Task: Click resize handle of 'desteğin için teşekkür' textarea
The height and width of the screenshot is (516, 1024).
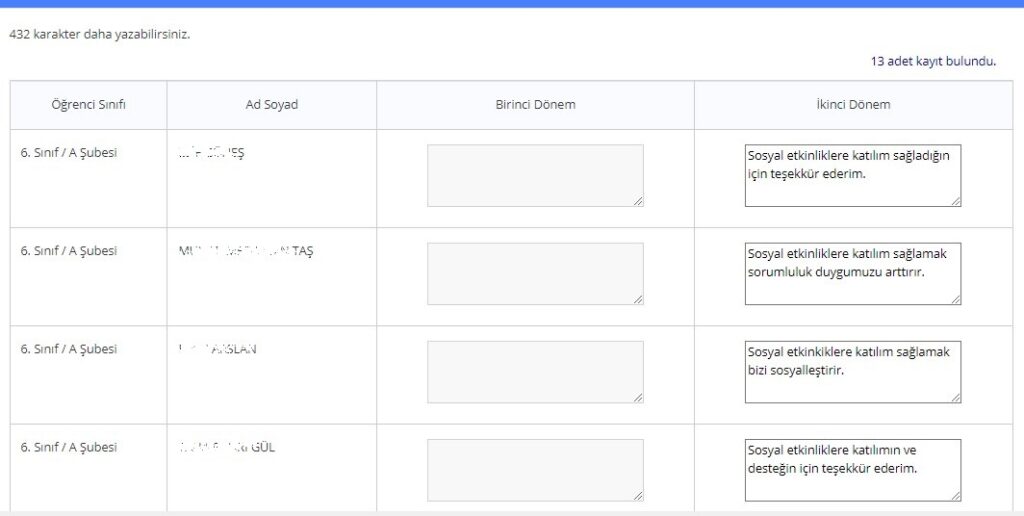Action: (x=955, y=495)
